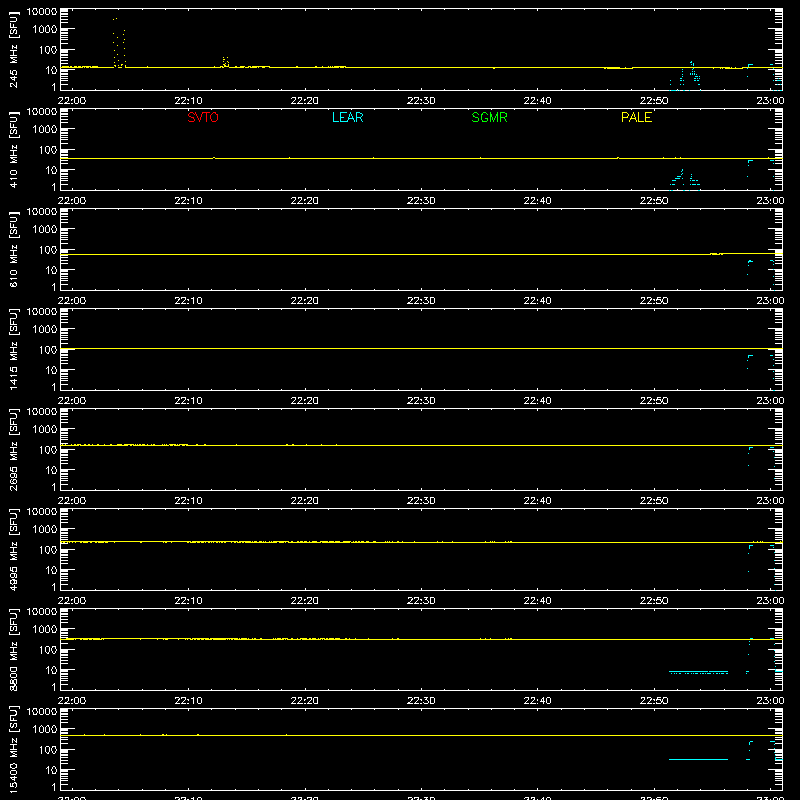800x800 pixels.
Task: Click the green SGMR station label
Action: [489, 117]
